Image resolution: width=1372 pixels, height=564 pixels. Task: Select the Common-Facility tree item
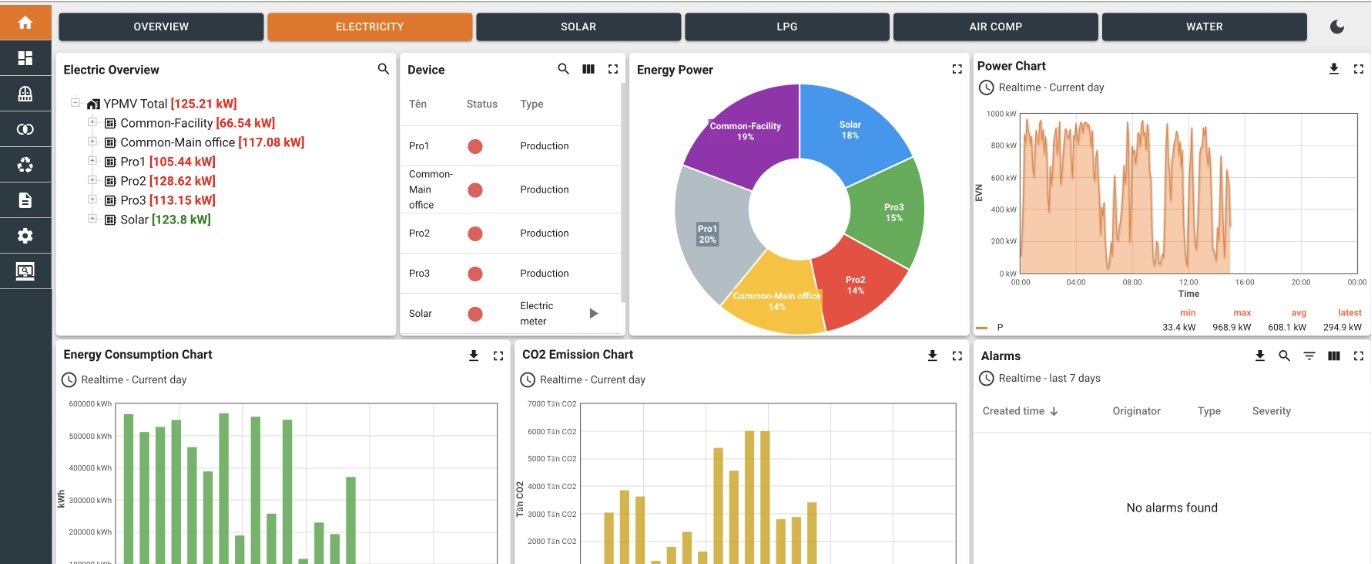point(166,123)
